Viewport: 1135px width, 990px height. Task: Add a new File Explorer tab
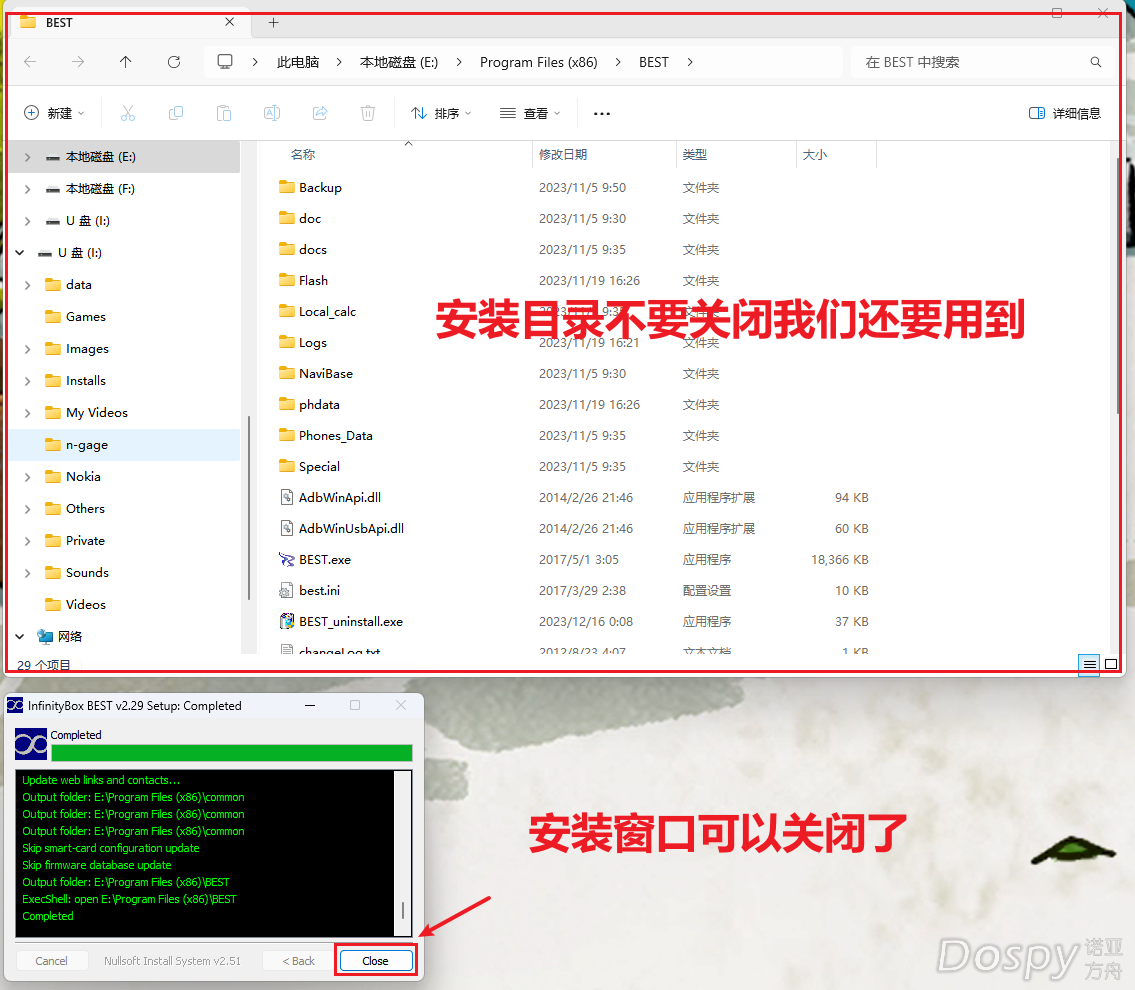[274, 22]
